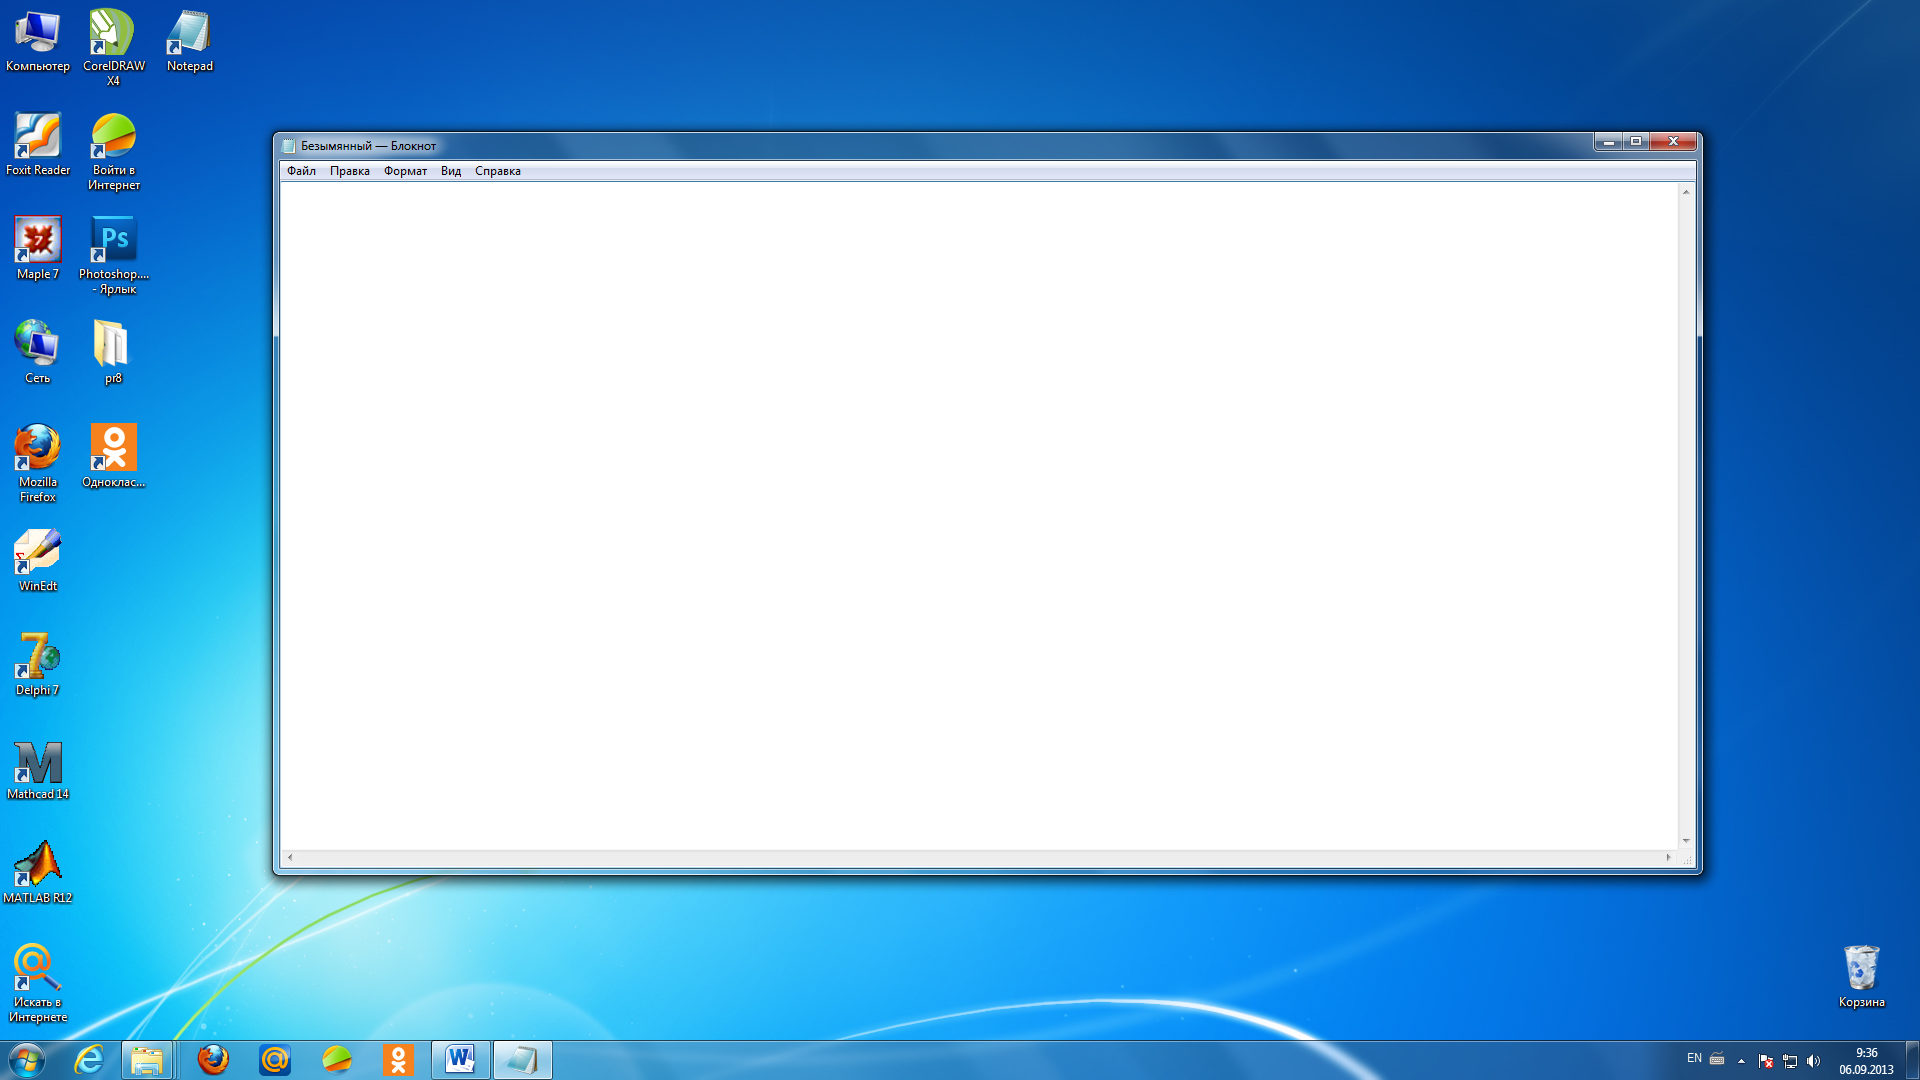Select the Искать в Интернете desktop icon
This screenshot has width=1920, height=1080.
[x=38, y=983]
